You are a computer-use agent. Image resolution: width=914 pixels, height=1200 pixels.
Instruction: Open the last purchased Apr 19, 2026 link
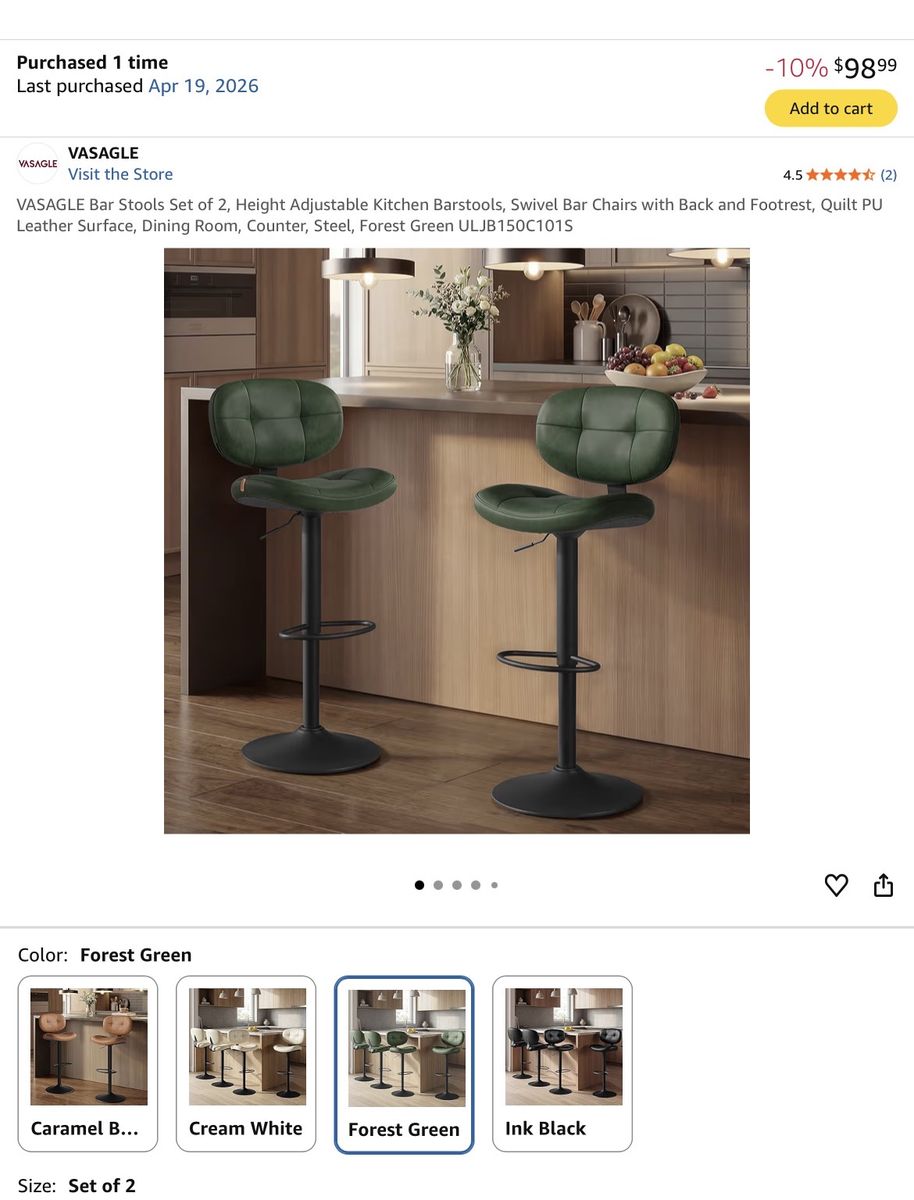point(203,86)
